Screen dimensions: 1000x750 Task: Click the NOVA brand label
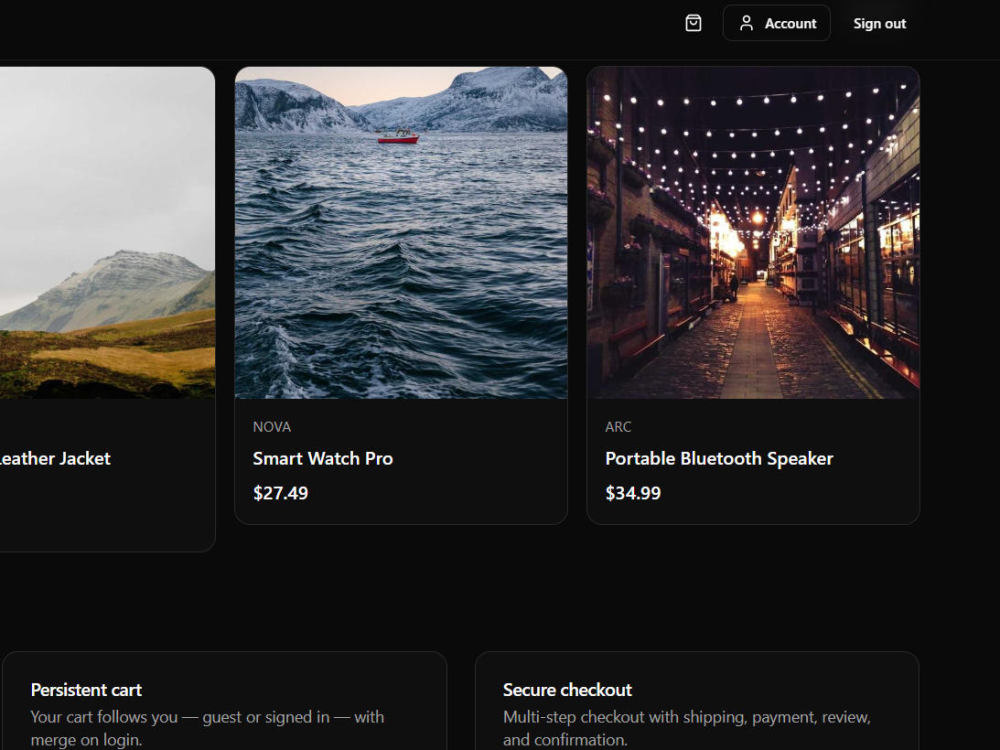pos(272,427)
